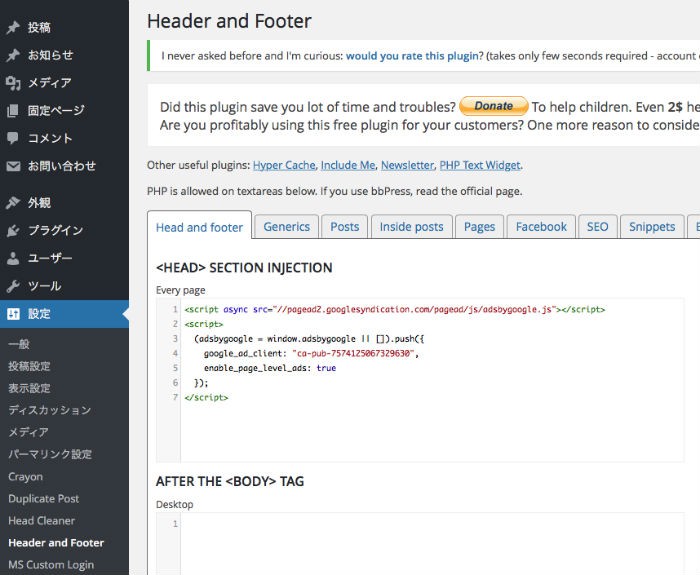
Task: Click the plug icon beside プラグイン
Action: pos(13,230)
